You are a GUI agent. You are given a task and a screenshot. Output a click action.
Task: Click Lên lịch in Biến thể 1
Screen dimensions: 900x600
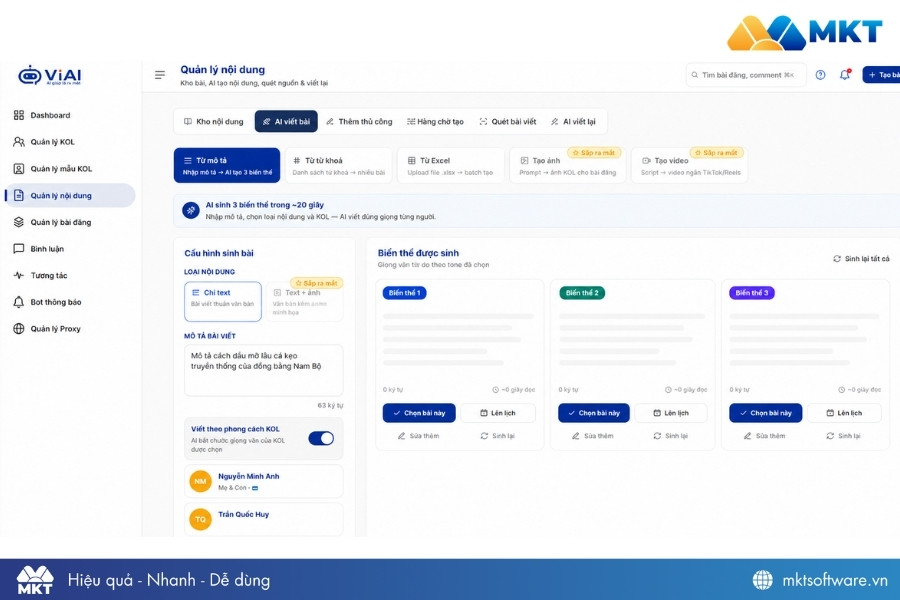[x=498, y=413]
